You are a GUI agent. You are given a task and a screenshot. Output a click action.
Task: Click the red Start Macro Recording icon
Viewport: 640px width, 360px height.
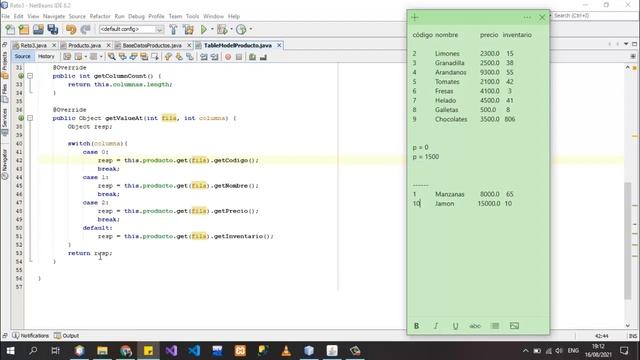click(228, 57)
